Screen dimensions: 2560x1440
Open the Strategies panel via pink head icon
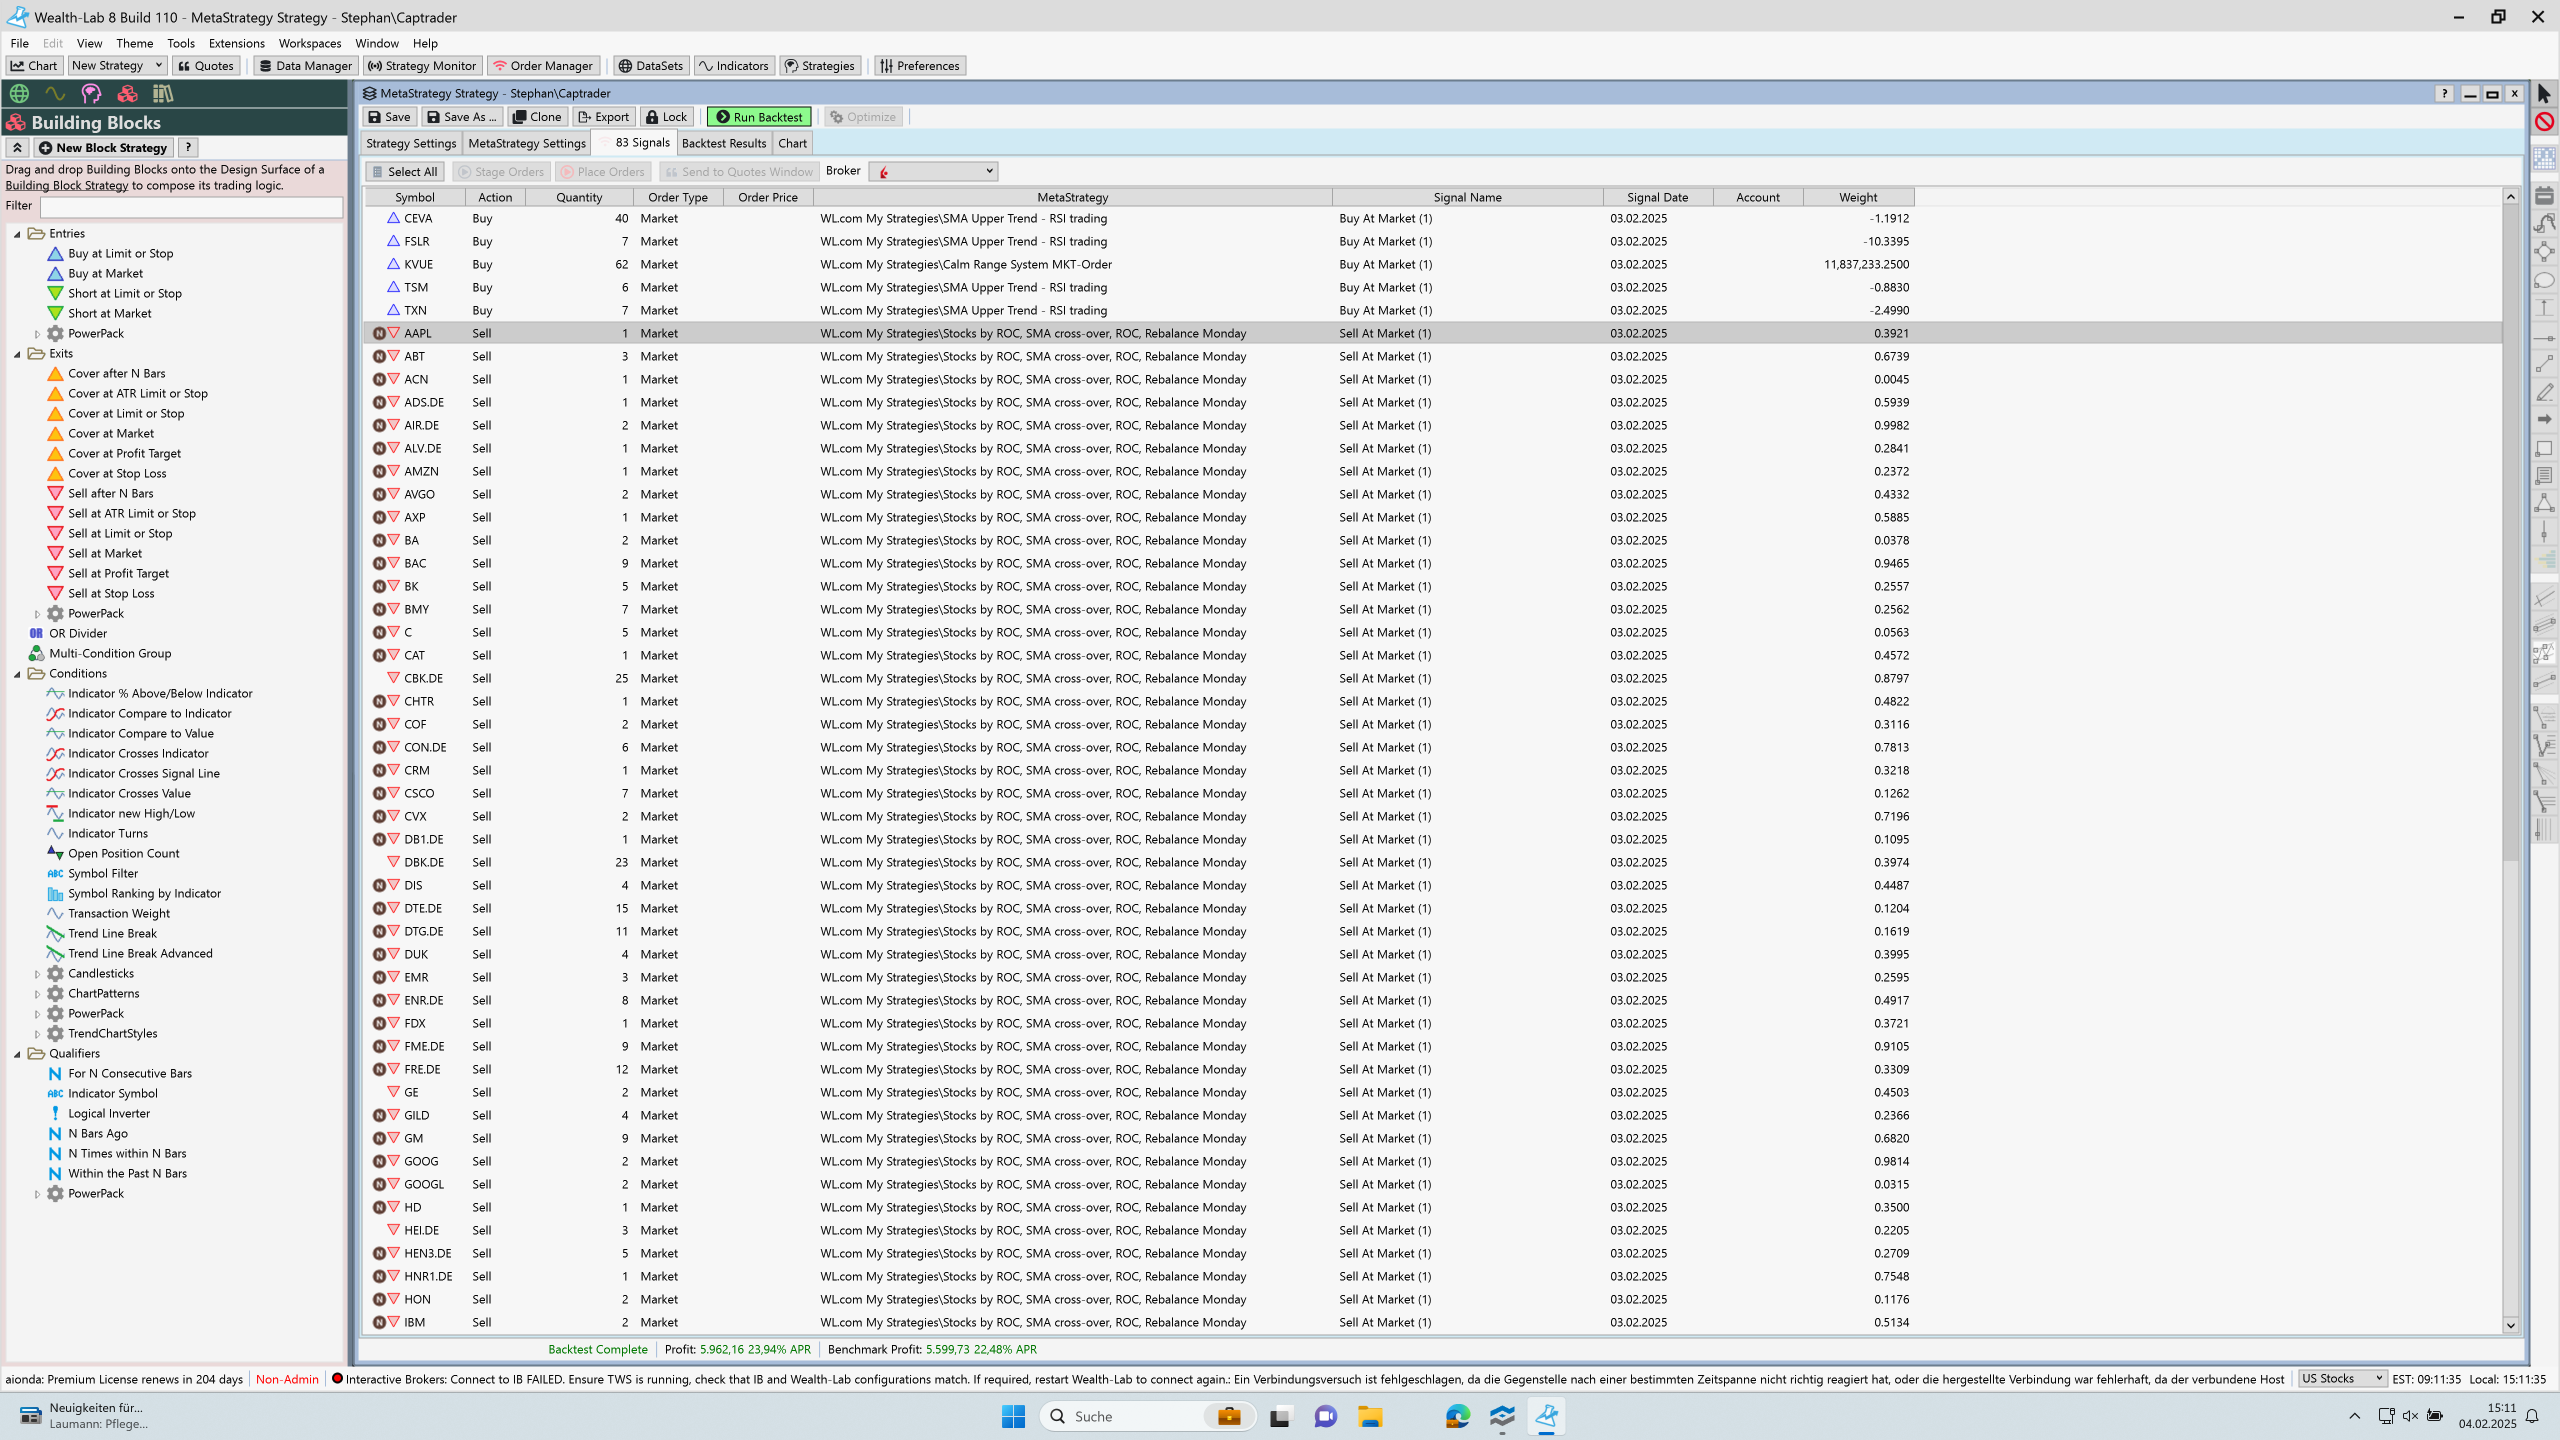[91, 94]
